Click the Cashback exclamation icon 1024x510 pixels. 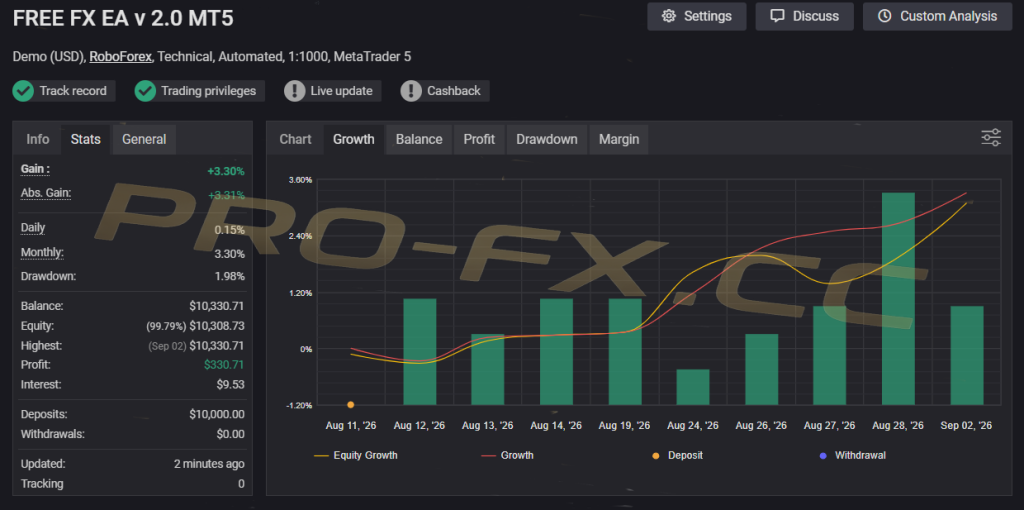(x=411, y=91)
